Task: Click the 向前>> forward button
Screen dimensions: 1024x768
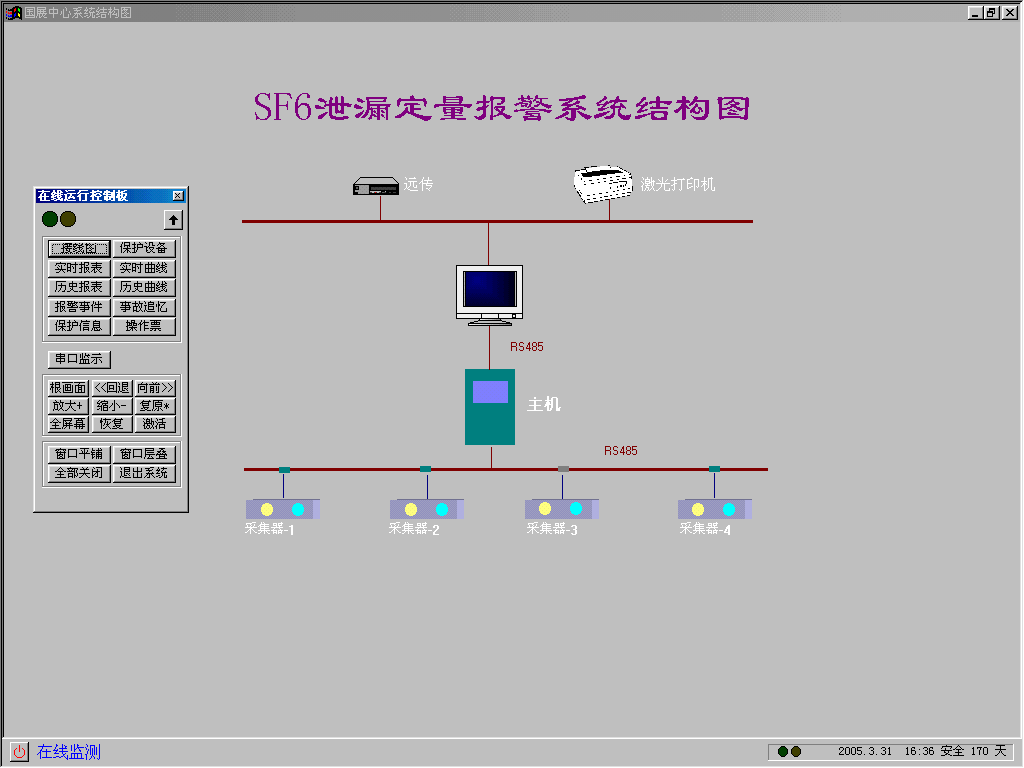Action: (155, 388)
